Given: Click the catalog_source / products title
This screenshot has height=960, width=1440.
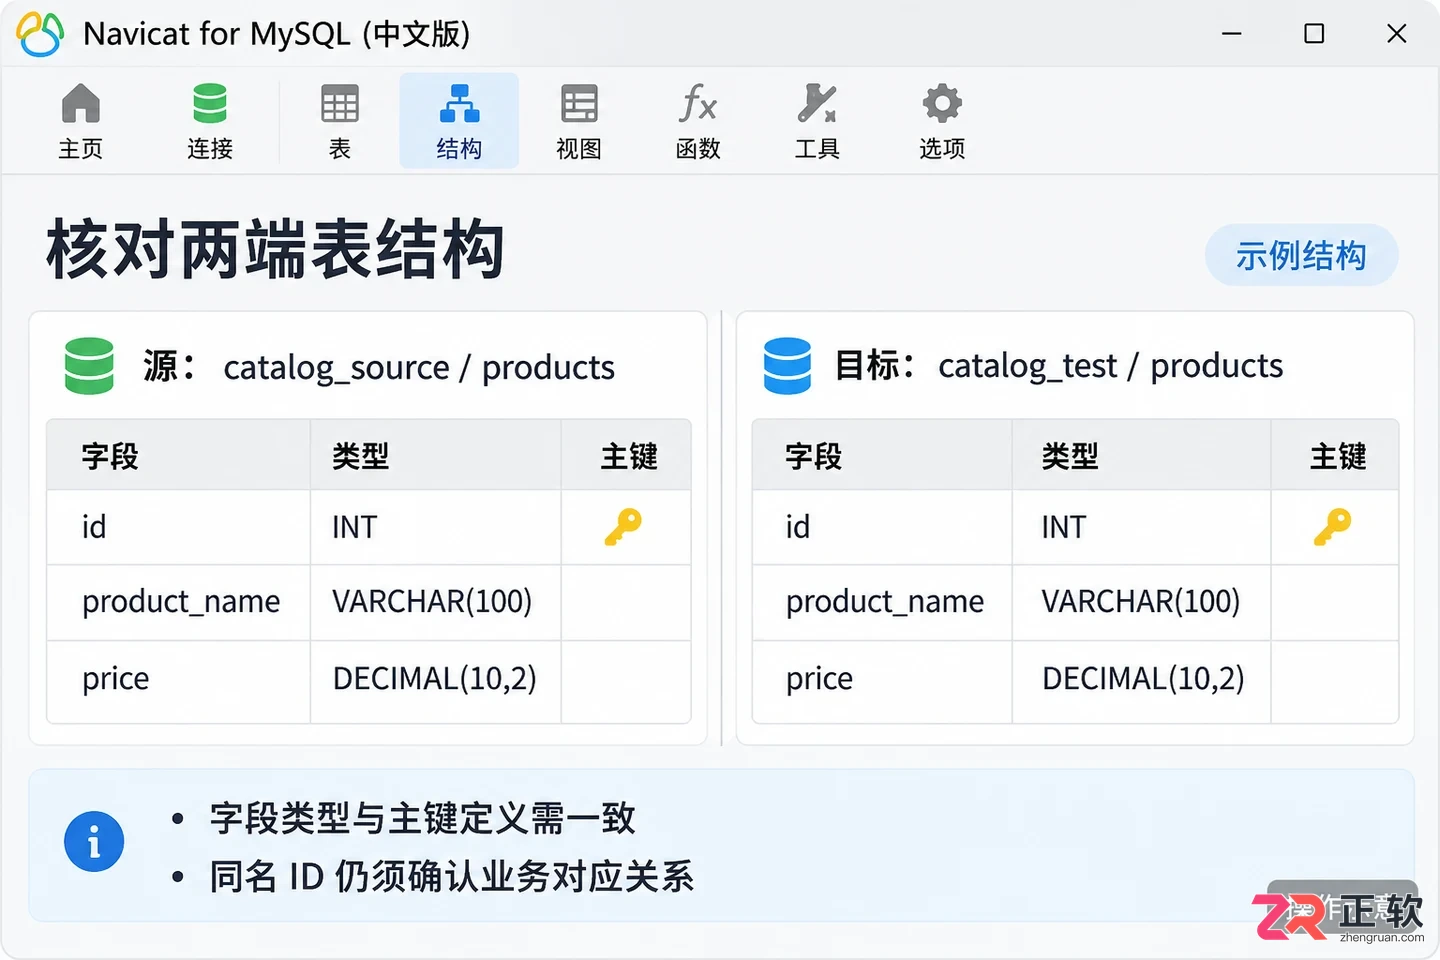Looking at the screenshot, I should pyautogui.click(x=419, y=368).
